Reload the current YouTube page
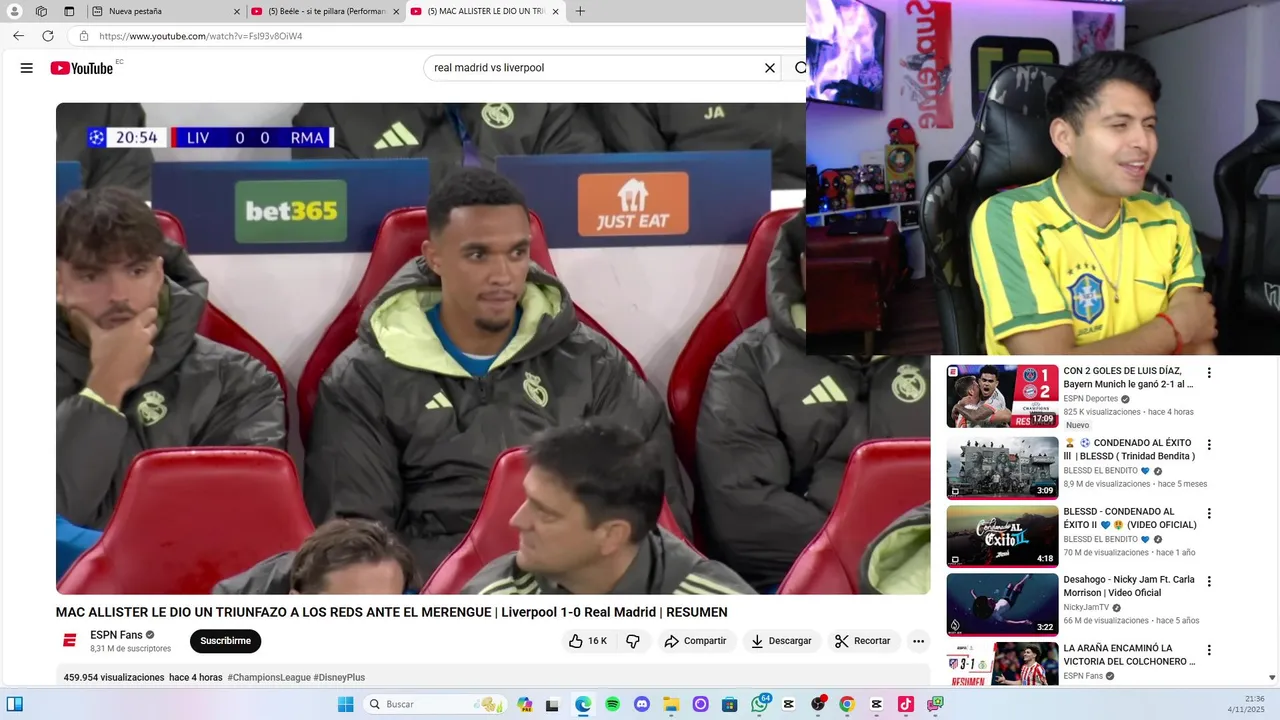The height and width of the screenshot is (720, 1280). pyautogui.click(x=48, y=36)
